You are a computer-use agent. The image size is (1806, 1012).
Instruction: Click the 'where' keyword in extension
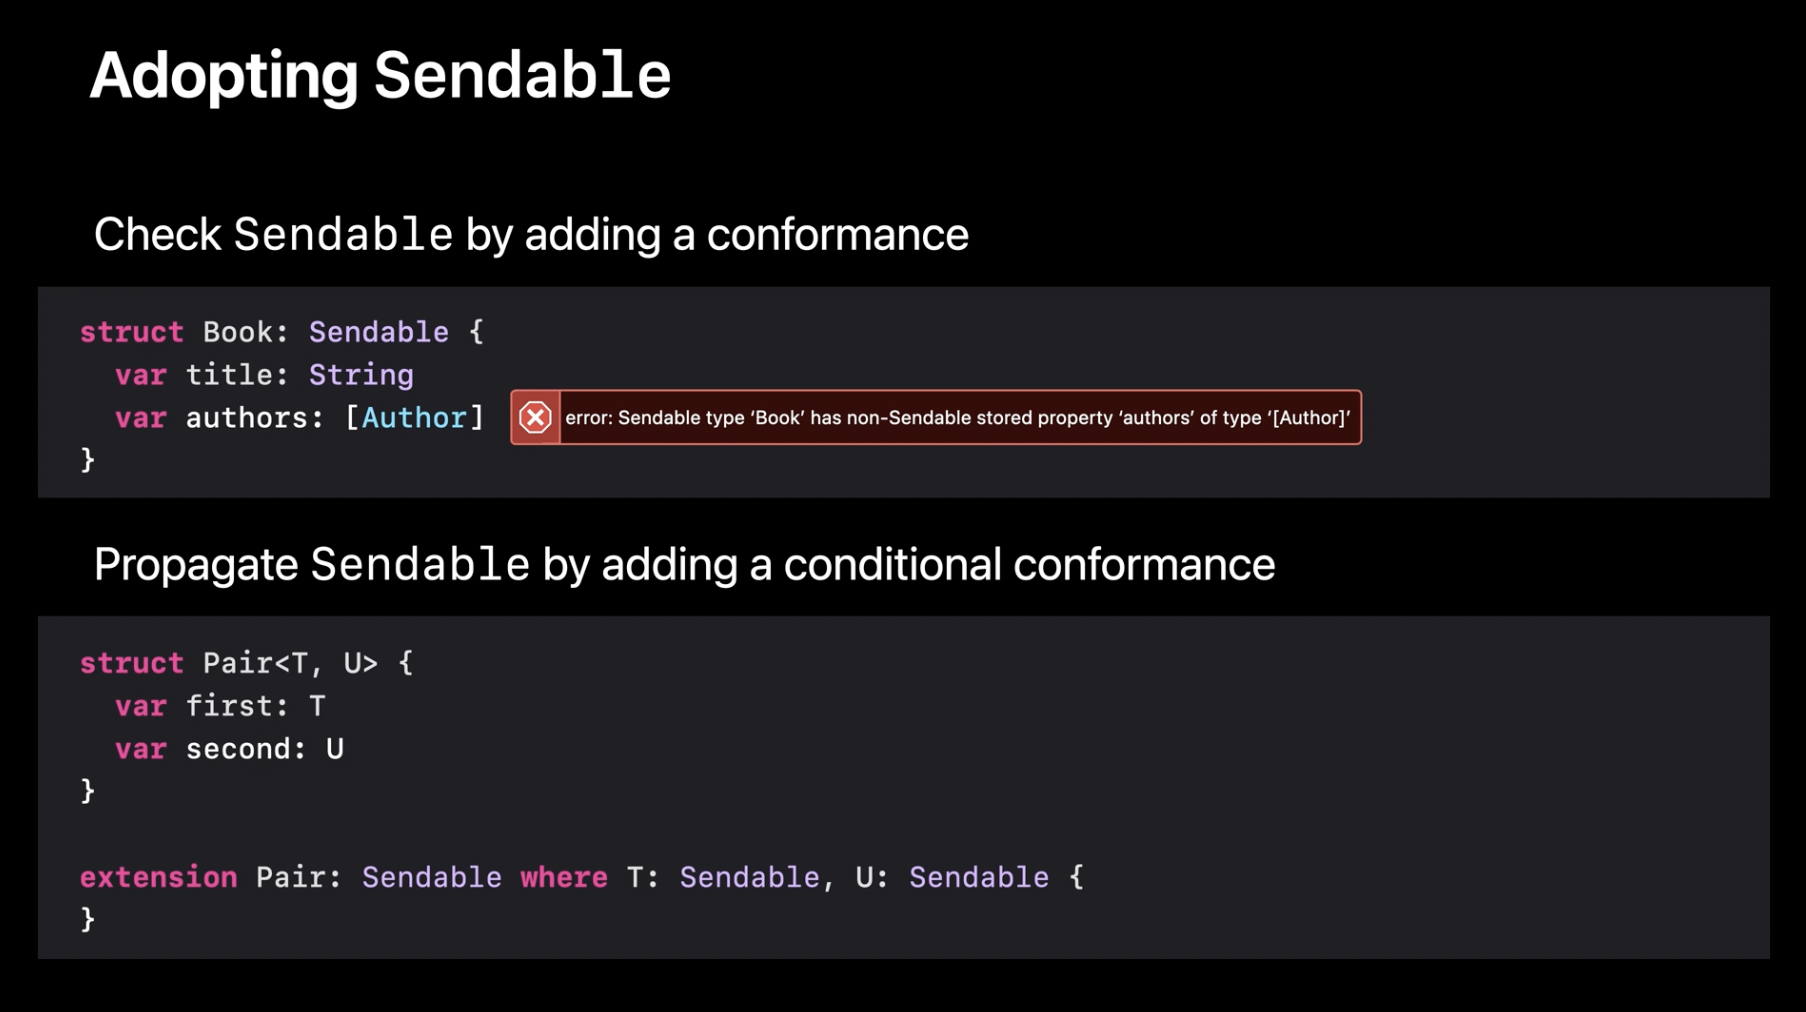point(563,877)
